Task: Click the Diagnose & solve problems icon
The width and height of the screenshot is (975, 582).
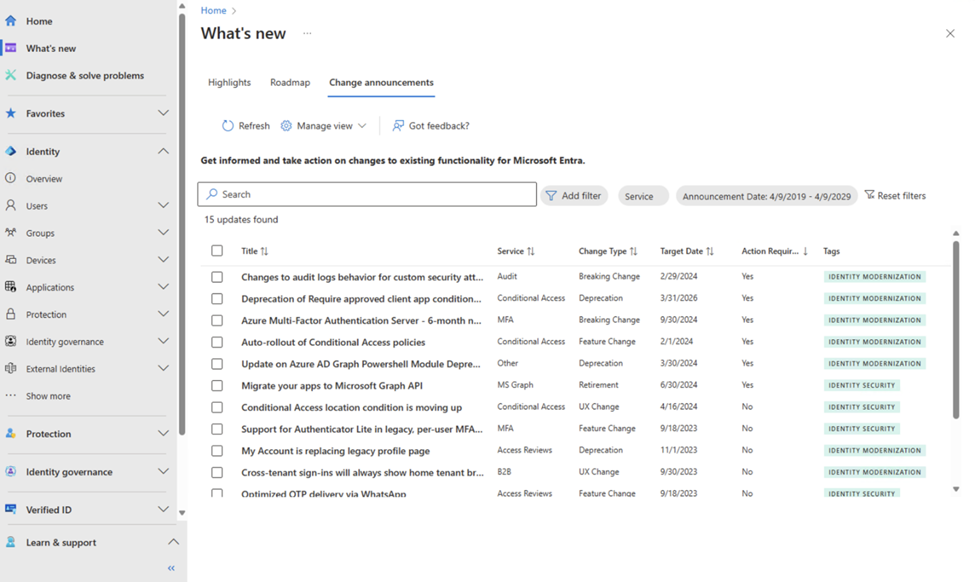Action: (11, 75)
